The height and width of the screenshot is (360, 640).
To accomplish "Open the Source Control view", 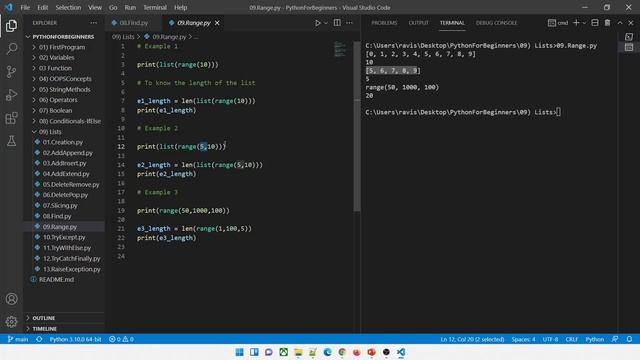I will tap(11, 72).
